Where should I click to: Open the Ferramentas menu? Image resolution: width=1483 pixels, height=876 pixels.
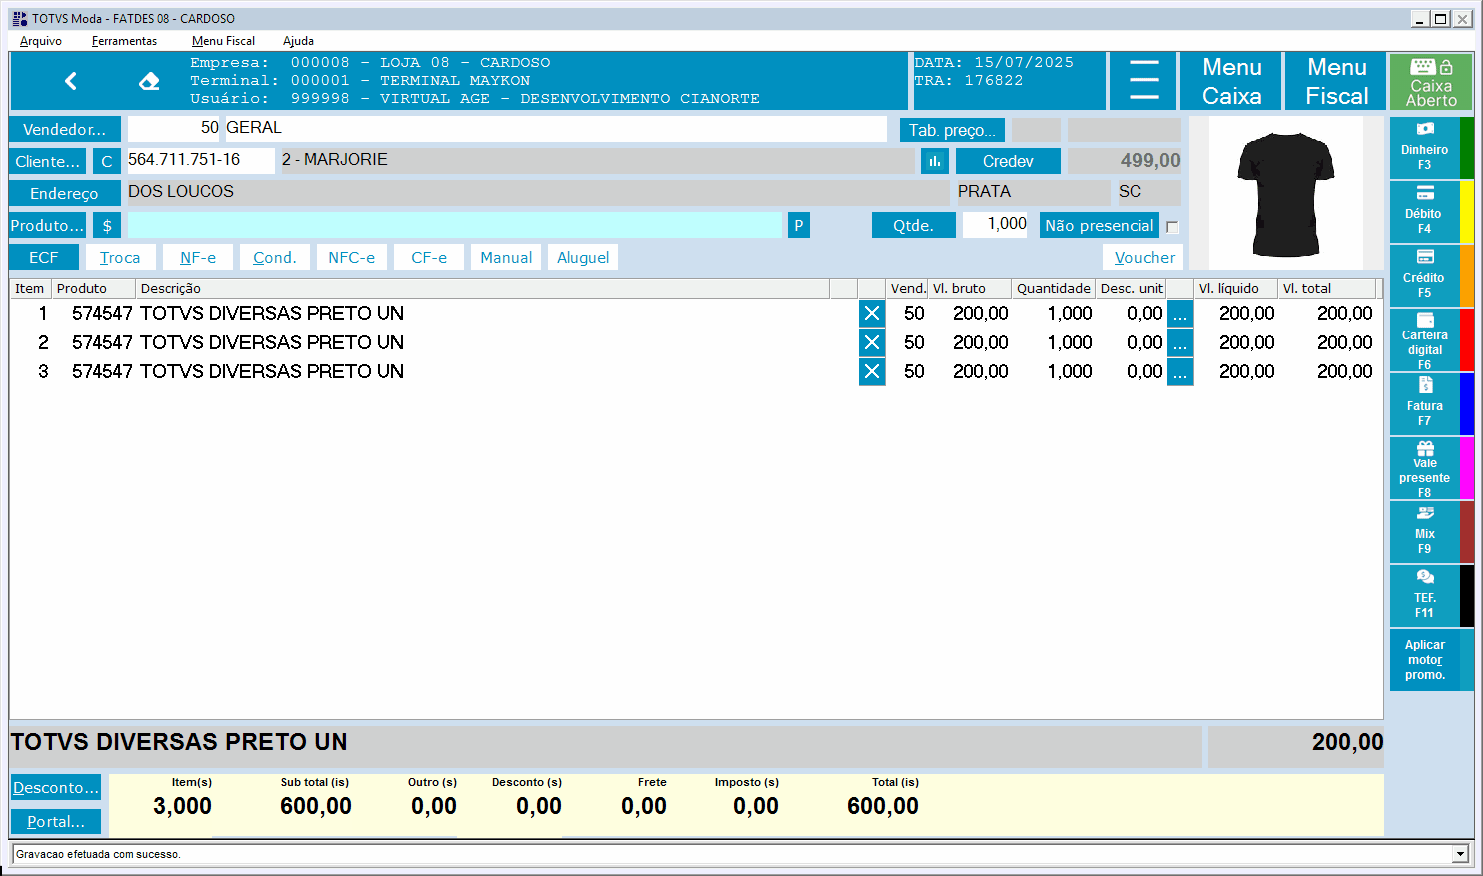click(124, 41)
